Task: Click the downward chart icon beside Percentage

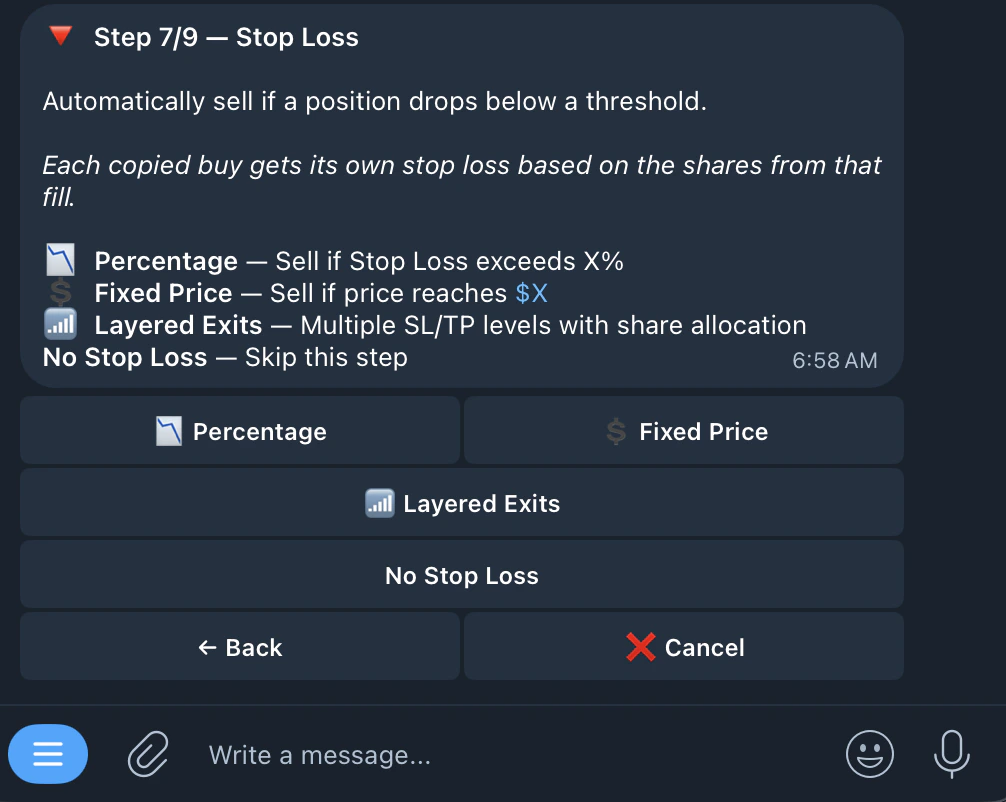Action: [59, 260]
